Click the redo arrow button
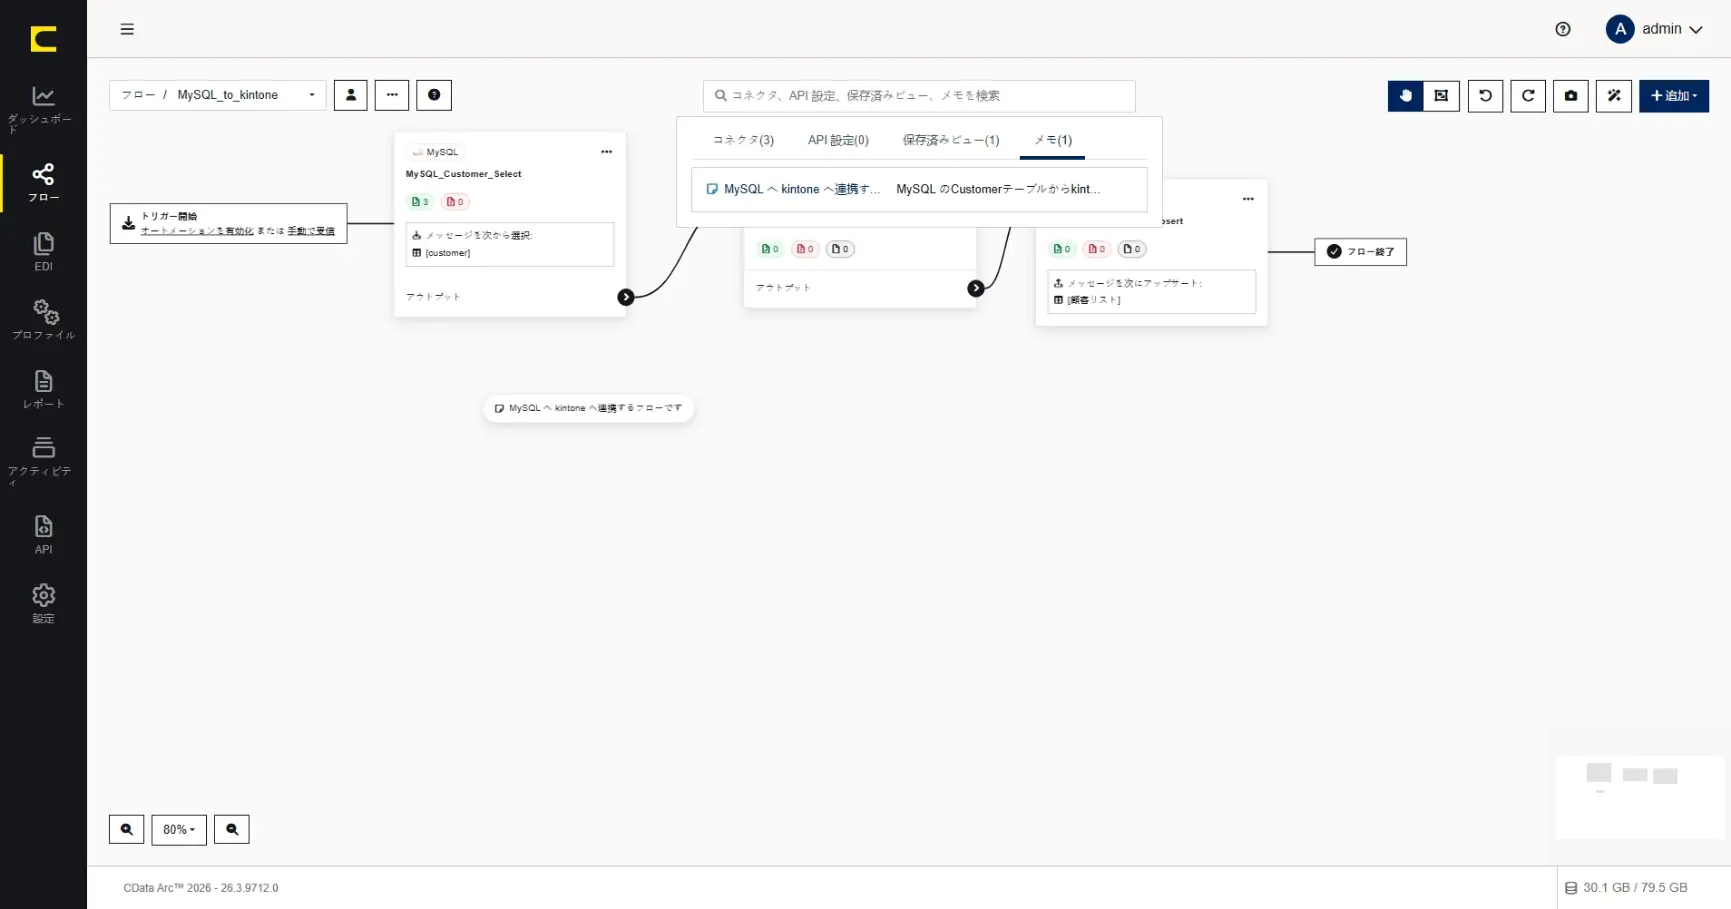The width and height of the screenshot is (1731, 909). (1528, 96)
